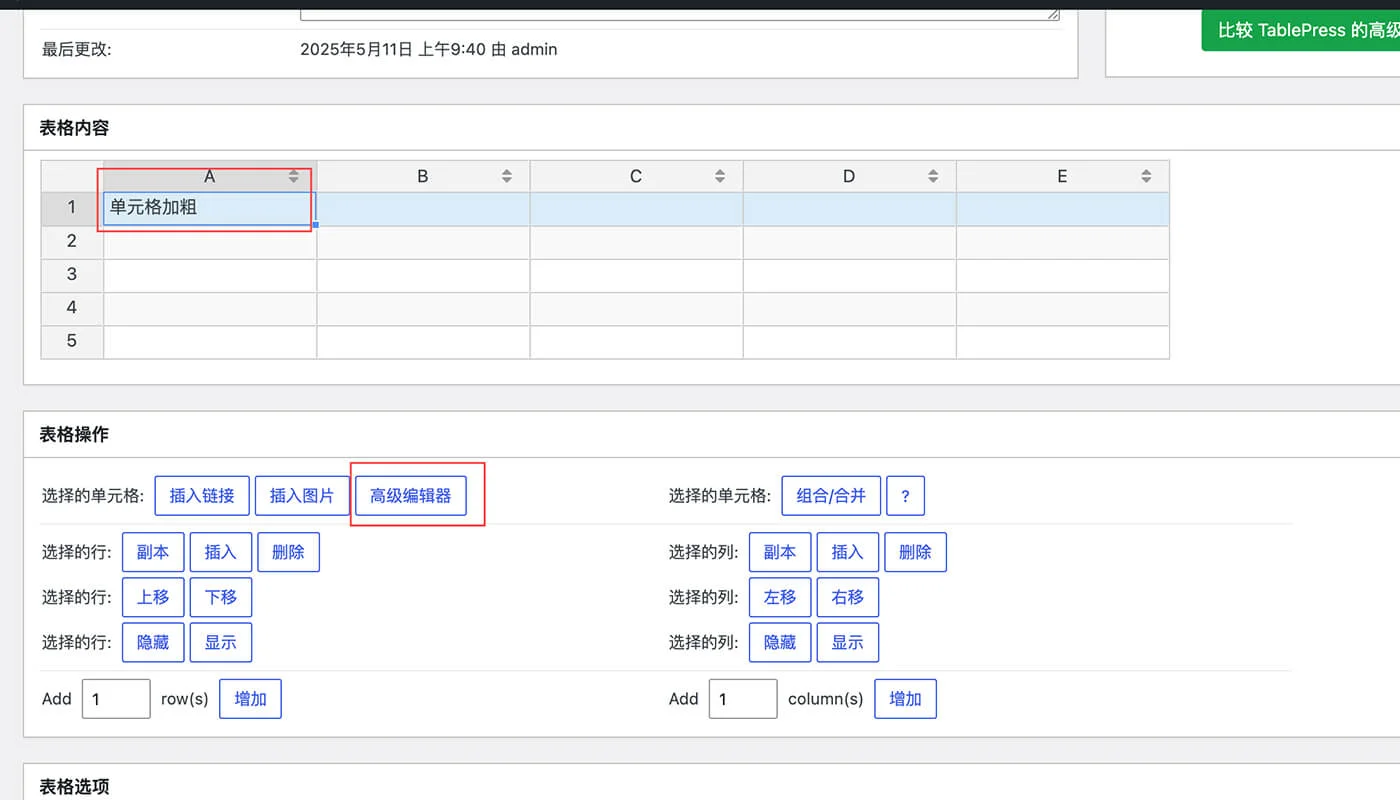Delete the selected column with 删除
The image size is (1400, 800).
(x=915, y=551)
